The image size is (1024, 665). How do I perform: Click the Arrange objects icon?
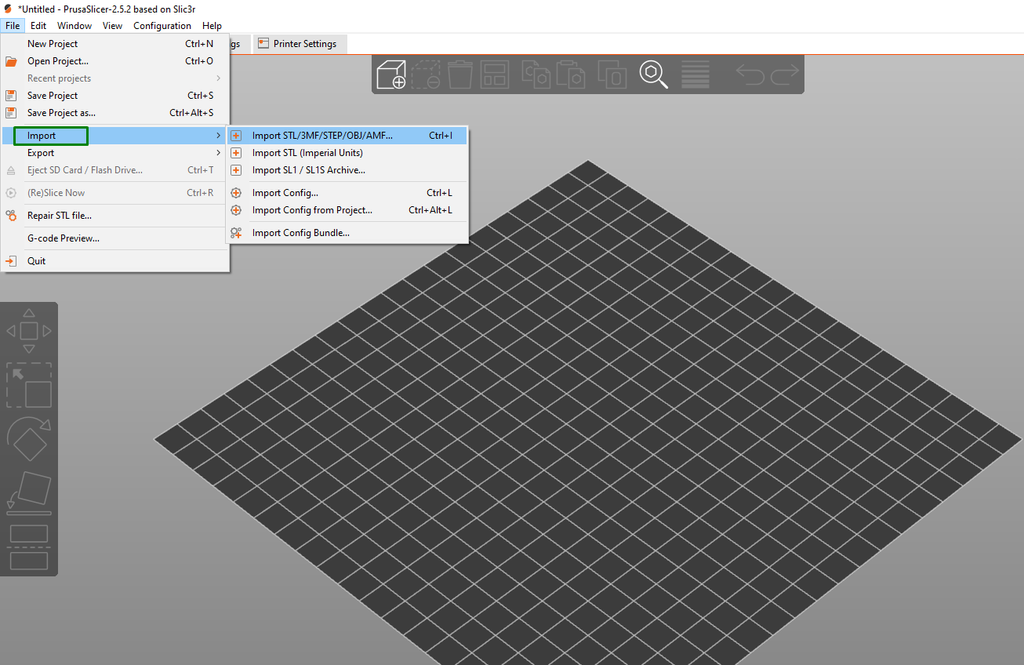(494, 75)
